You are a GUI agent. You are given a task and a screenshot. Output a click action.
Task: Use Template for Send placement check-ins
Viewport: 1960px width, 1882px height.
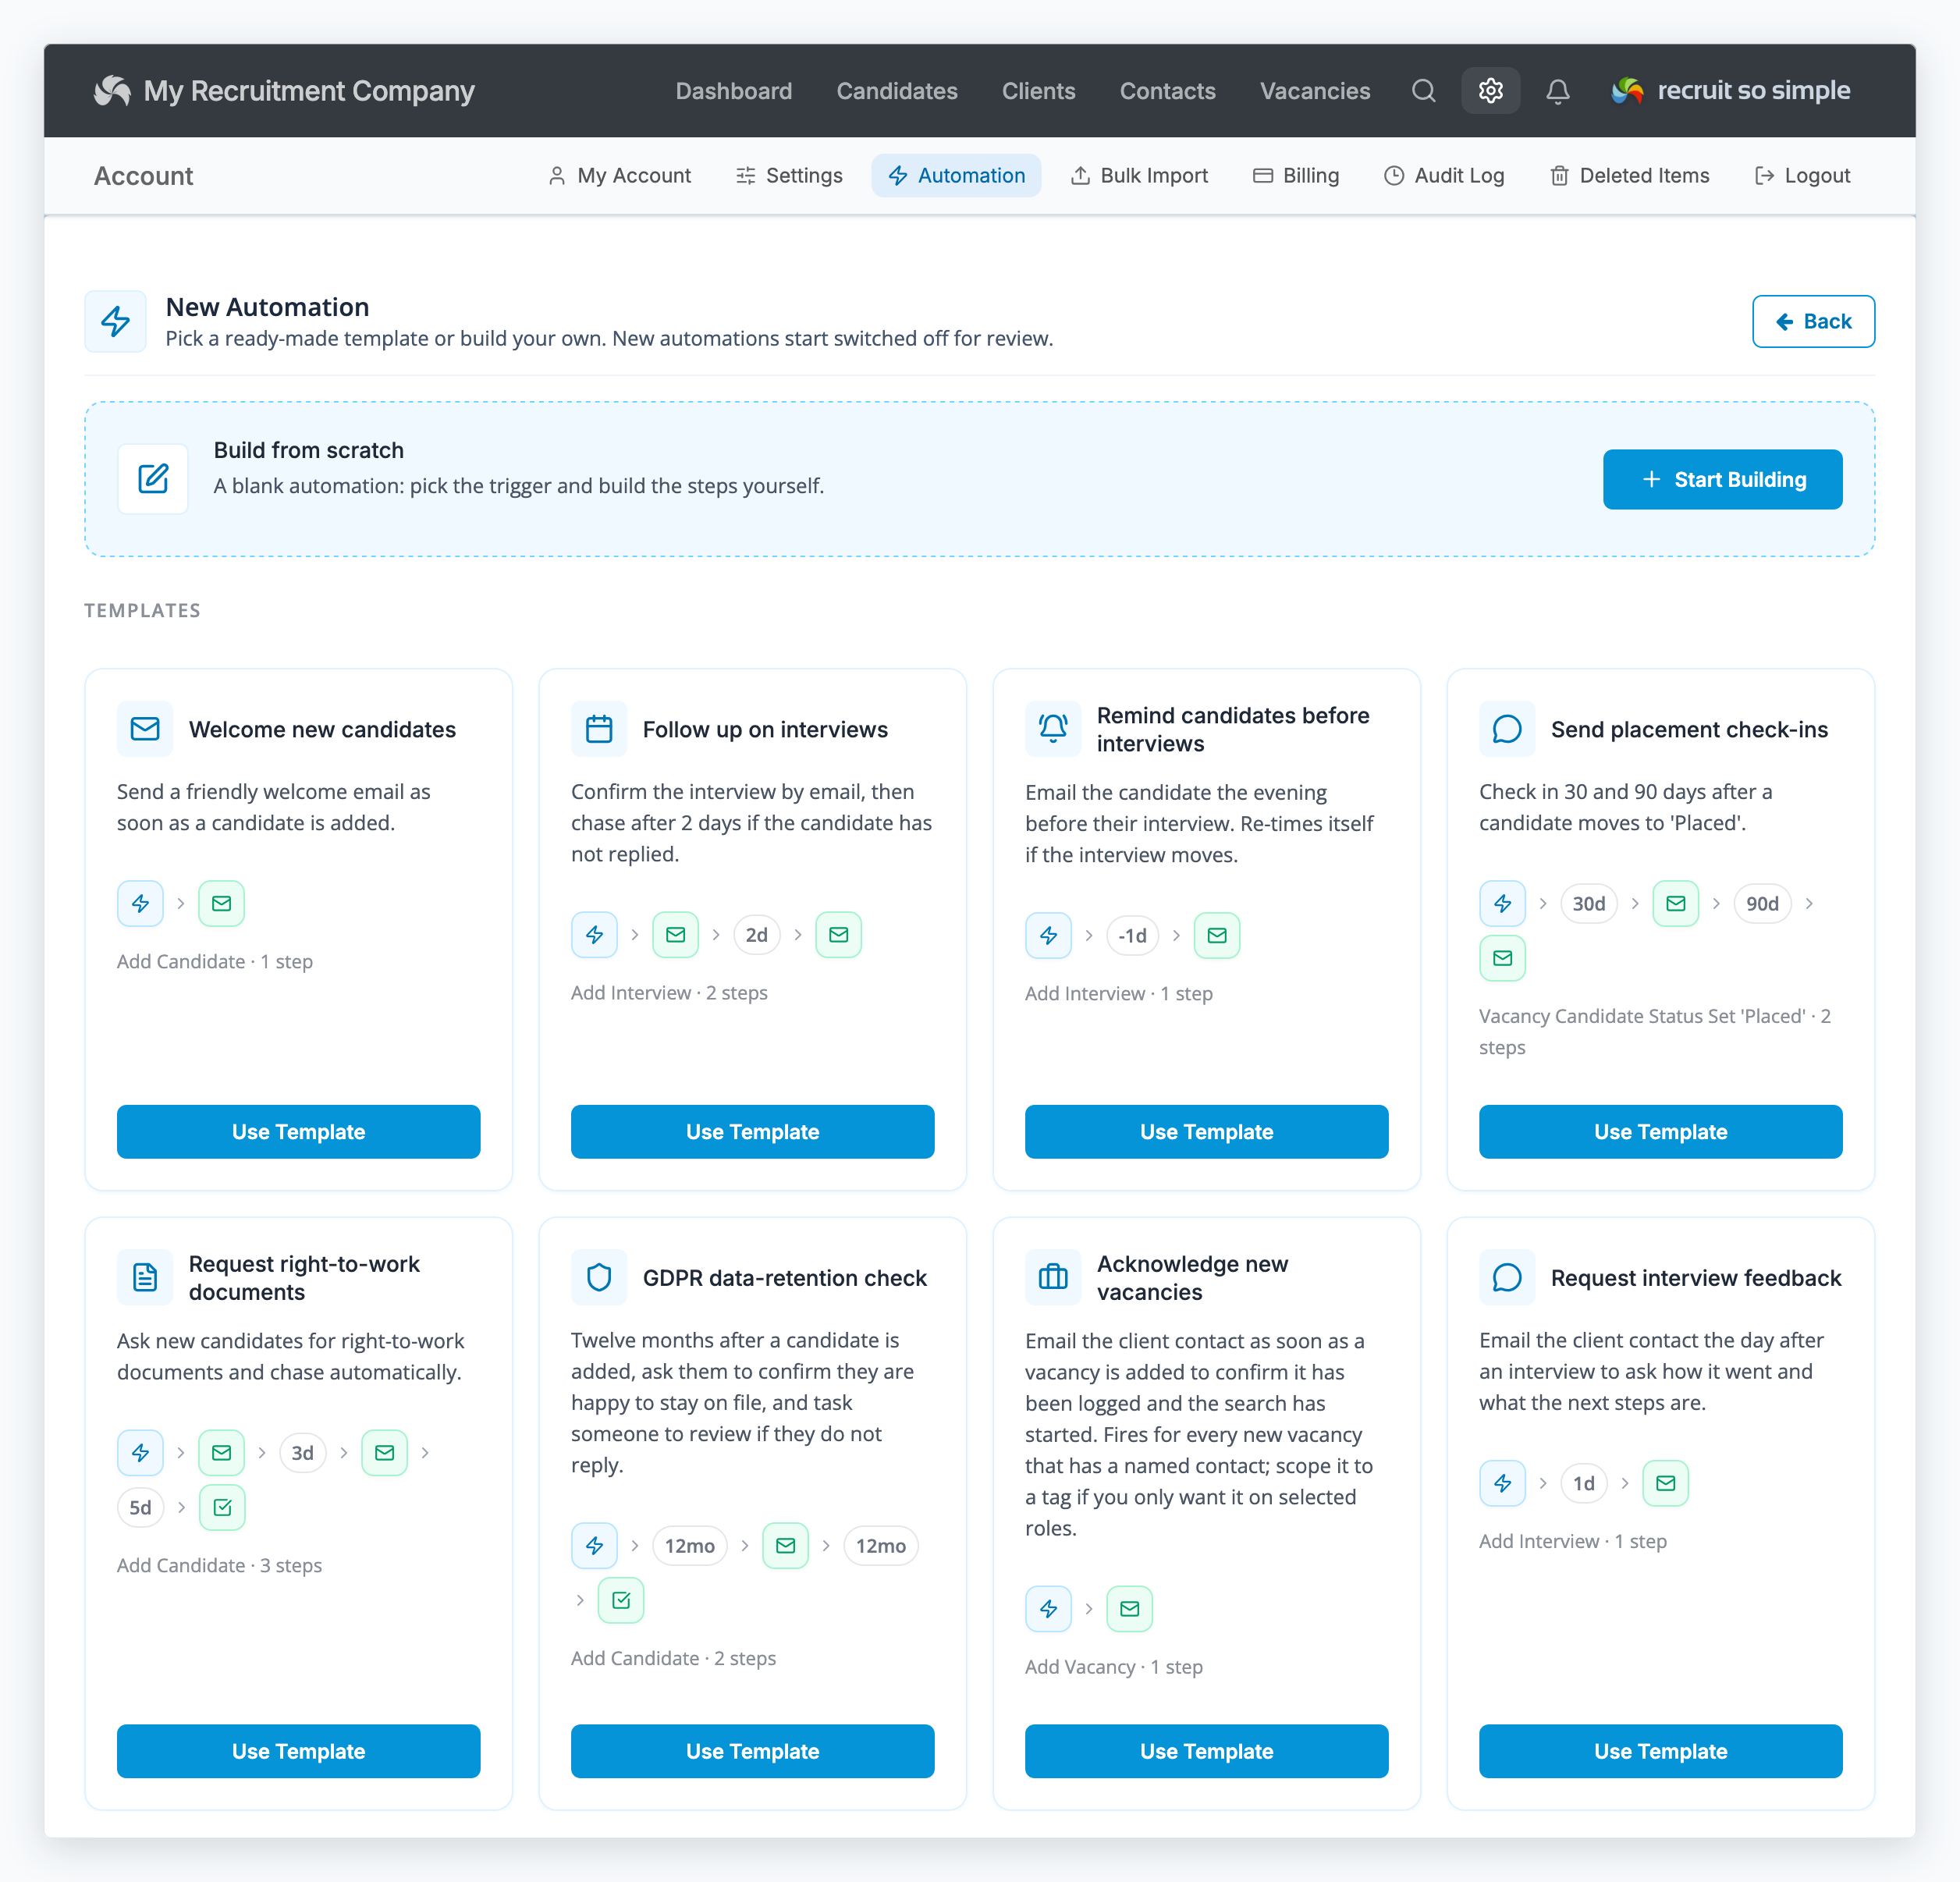point(1660,1132)
